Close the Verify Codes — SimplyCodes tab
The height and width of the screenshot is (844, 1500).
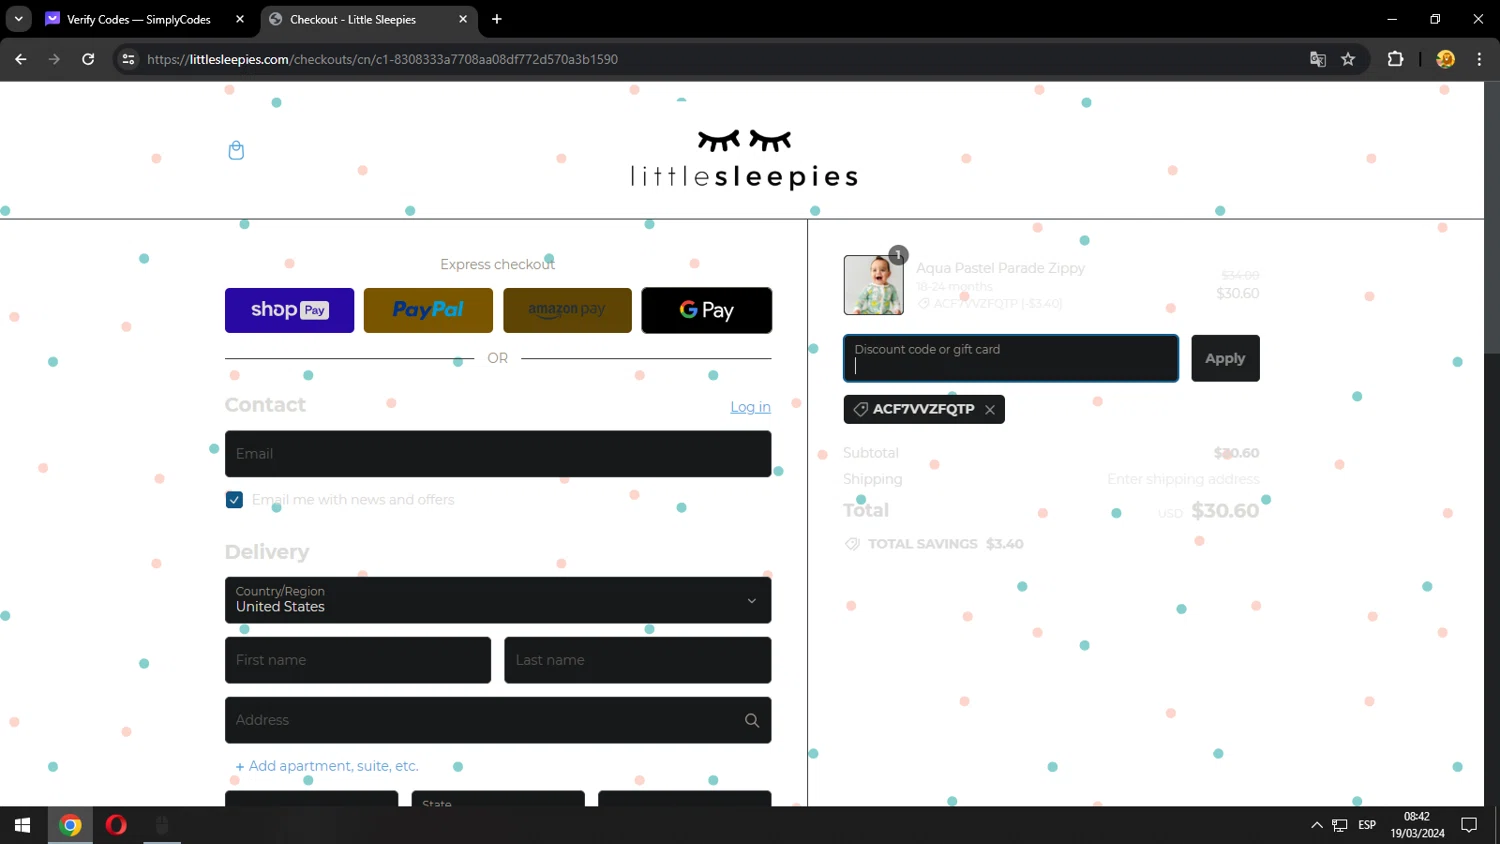tap(240, 19)
